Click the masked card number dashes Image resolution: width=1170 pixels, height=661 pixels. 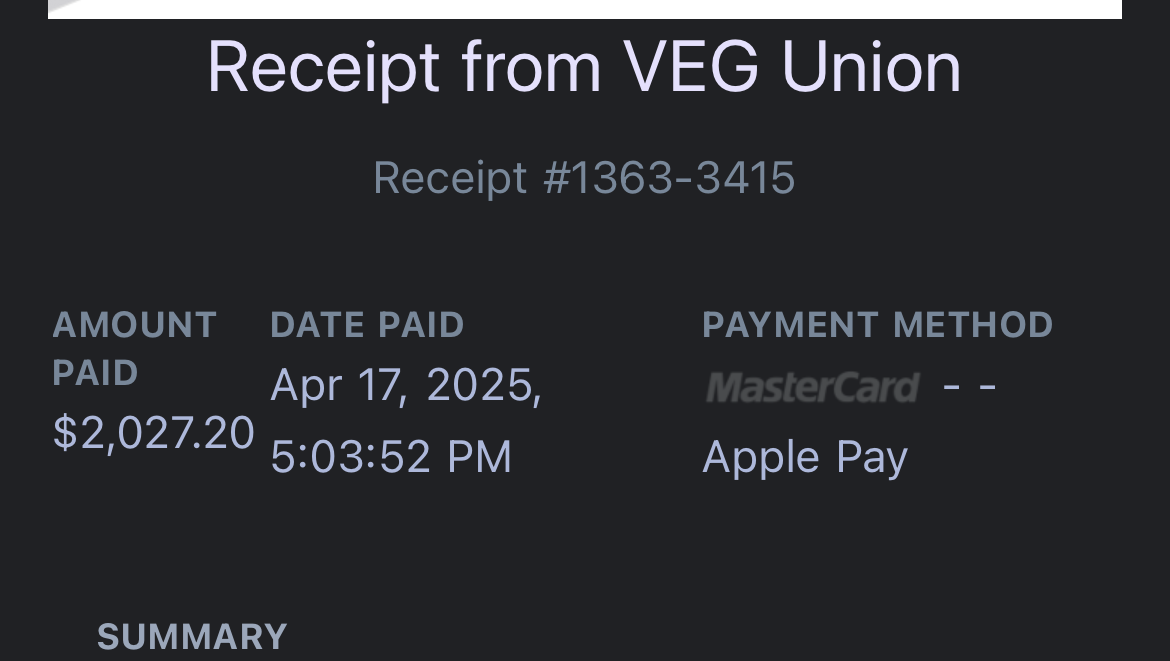(x=969, y=387)
